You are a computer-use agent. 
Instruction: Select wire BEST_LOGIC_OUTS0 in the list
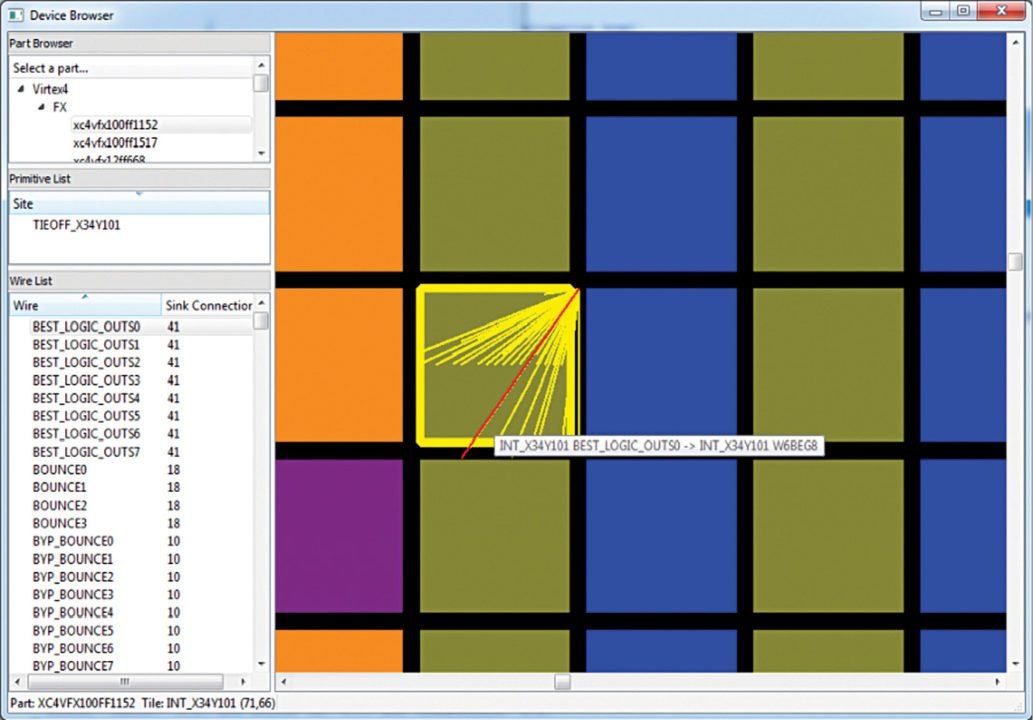[x=86, y=326]
